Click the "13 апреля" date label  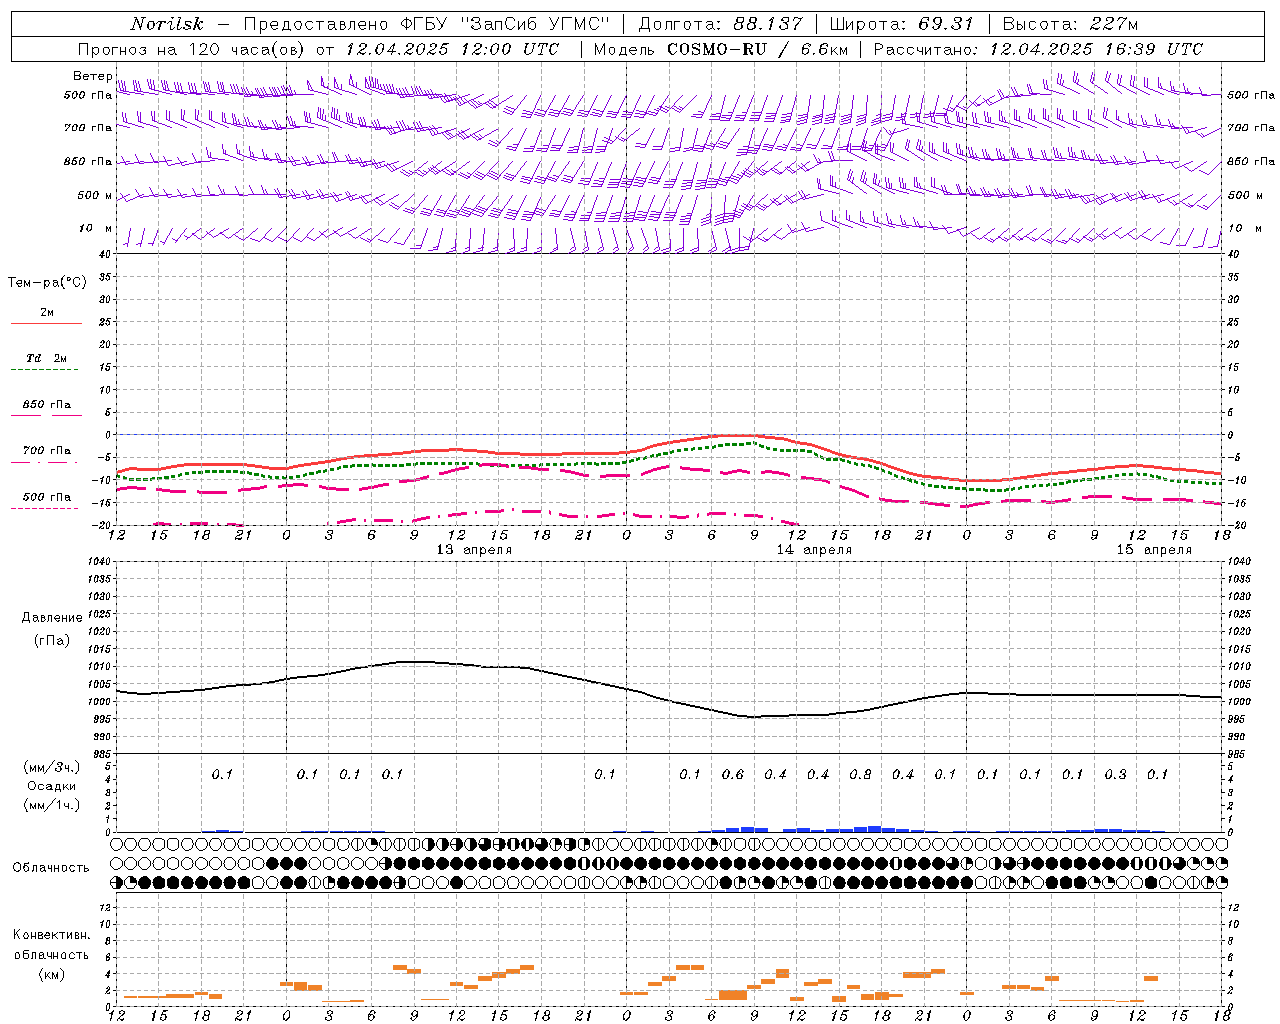[474, 550]
